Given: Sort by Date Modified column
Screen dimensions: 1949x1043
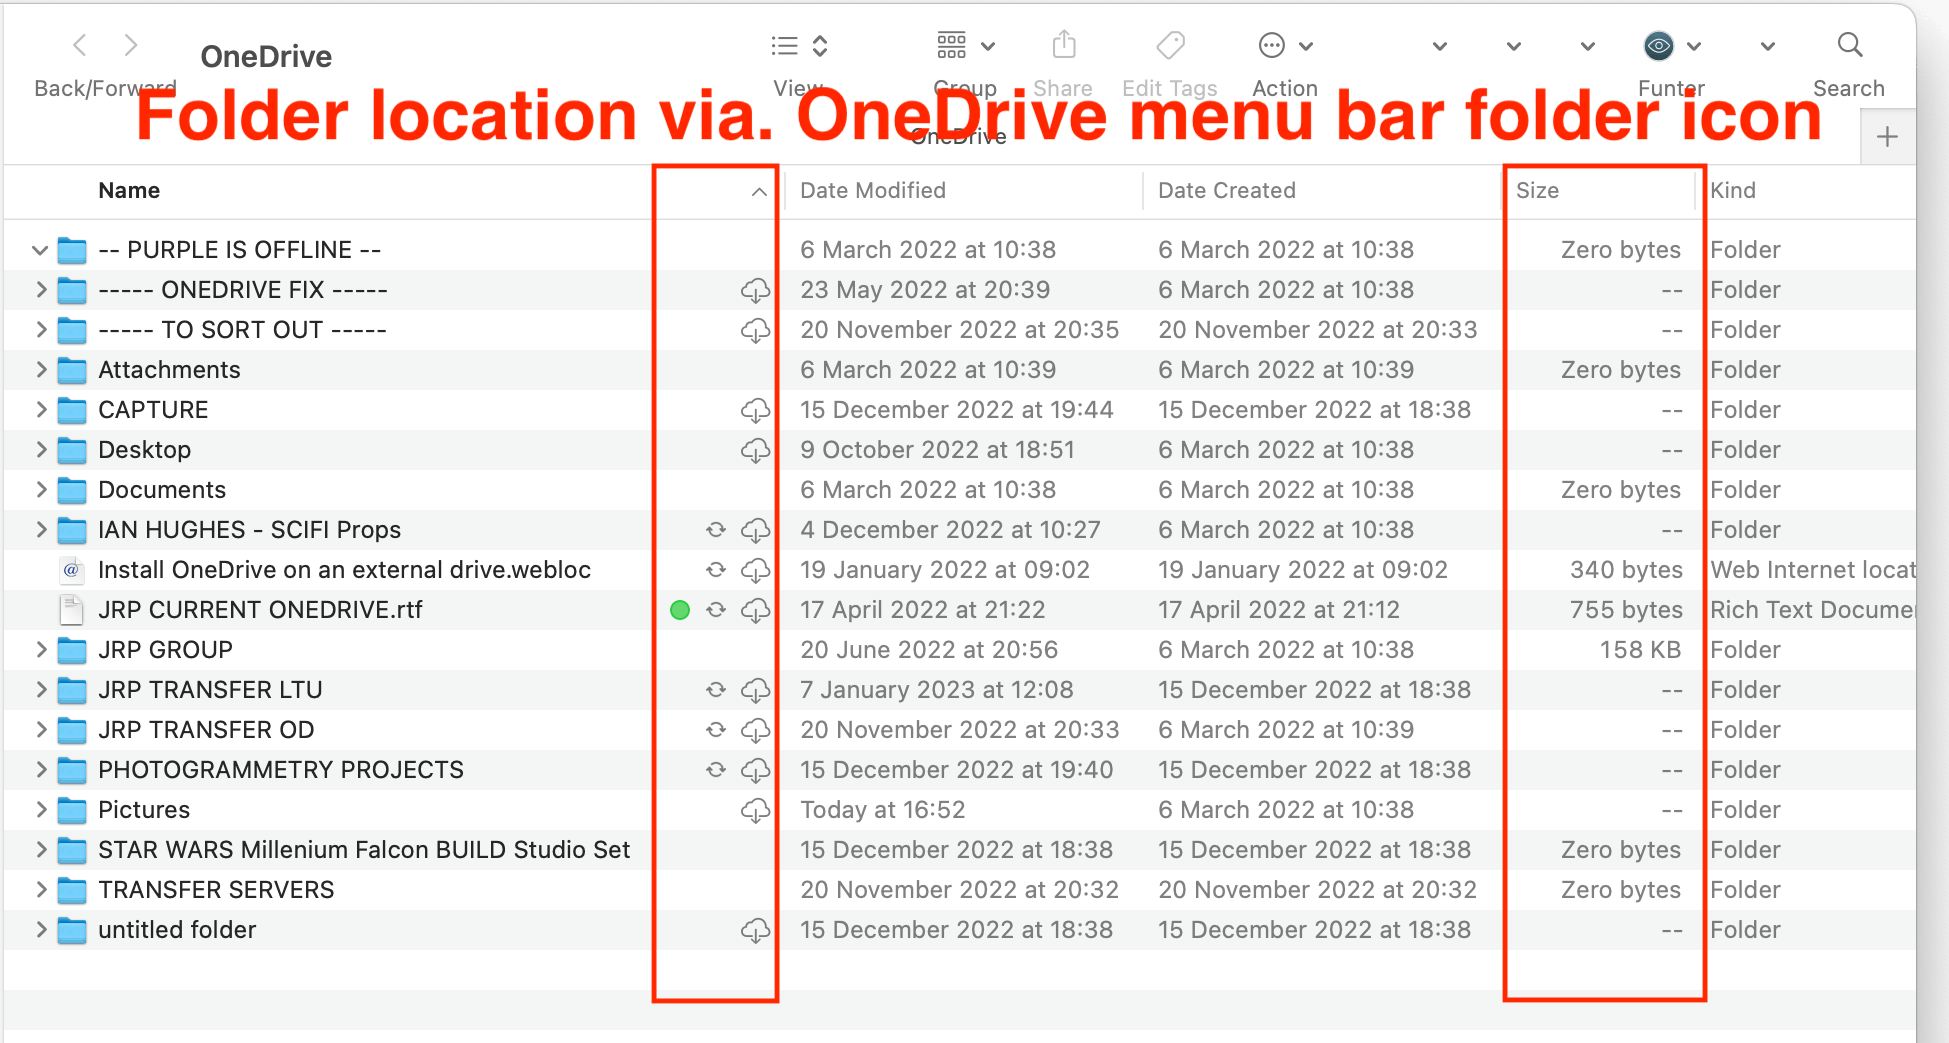Looking at the screenshot, I should (873, 191).
